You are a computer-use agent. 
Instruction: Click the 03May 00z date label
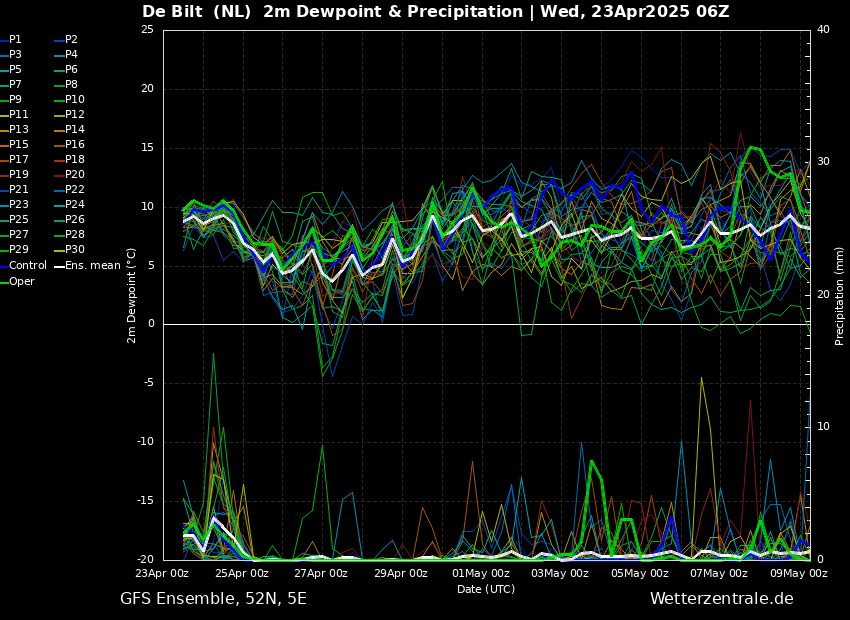point(560,573)
